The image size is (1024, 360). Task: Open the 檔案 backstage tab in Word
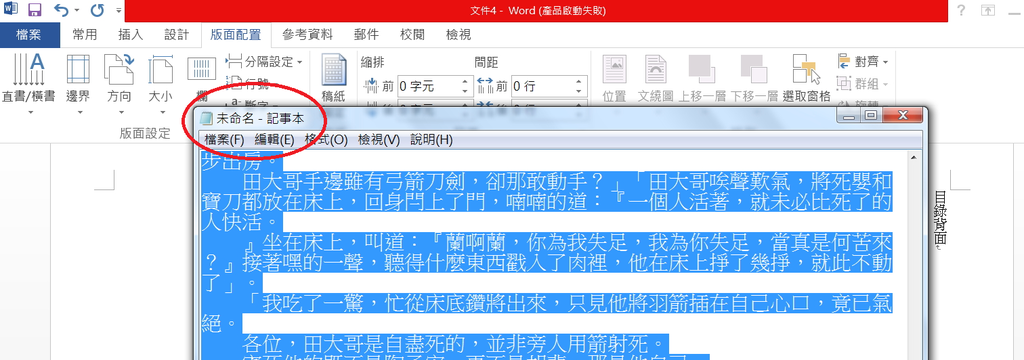(x=30, y=35)
